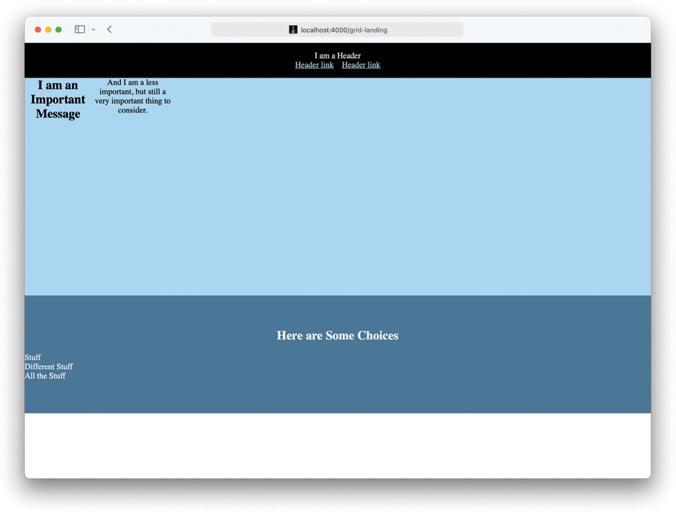Viewport: 676px width, 512px height.
Task: Open the second Header link
Action: [x=361, y=65]
